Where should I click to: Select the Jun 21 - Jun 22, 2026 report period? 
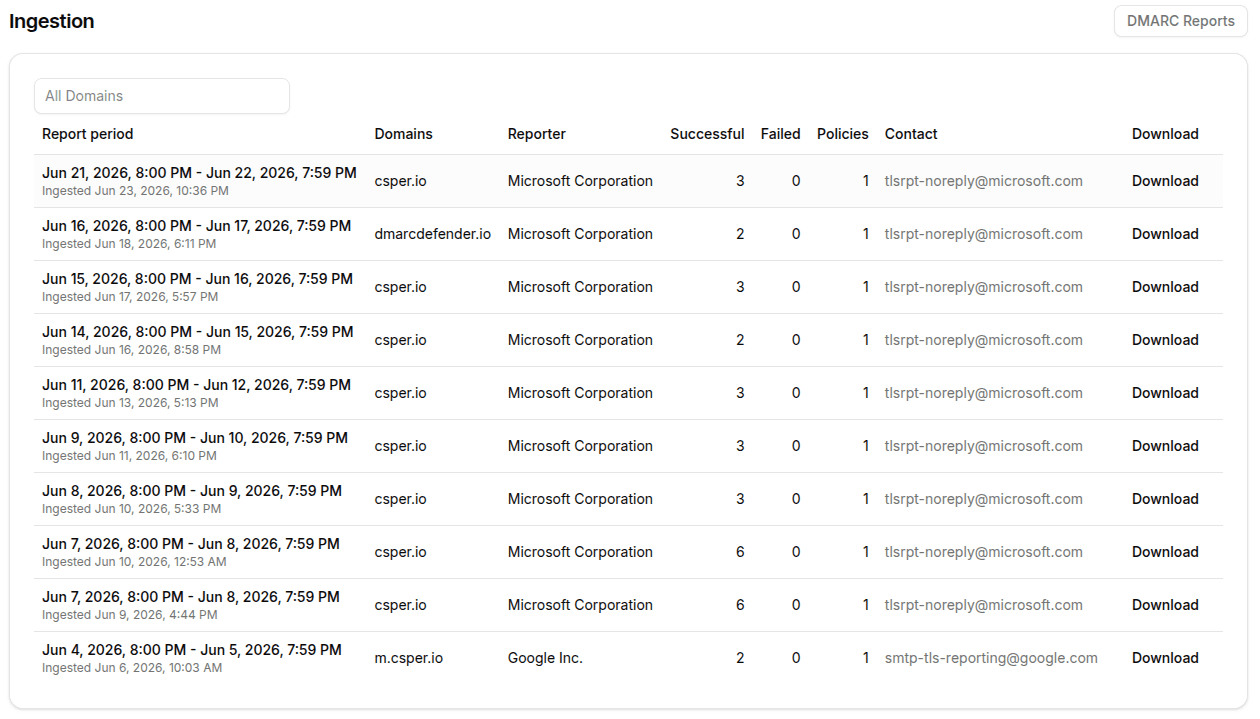[x=199, y=173]
